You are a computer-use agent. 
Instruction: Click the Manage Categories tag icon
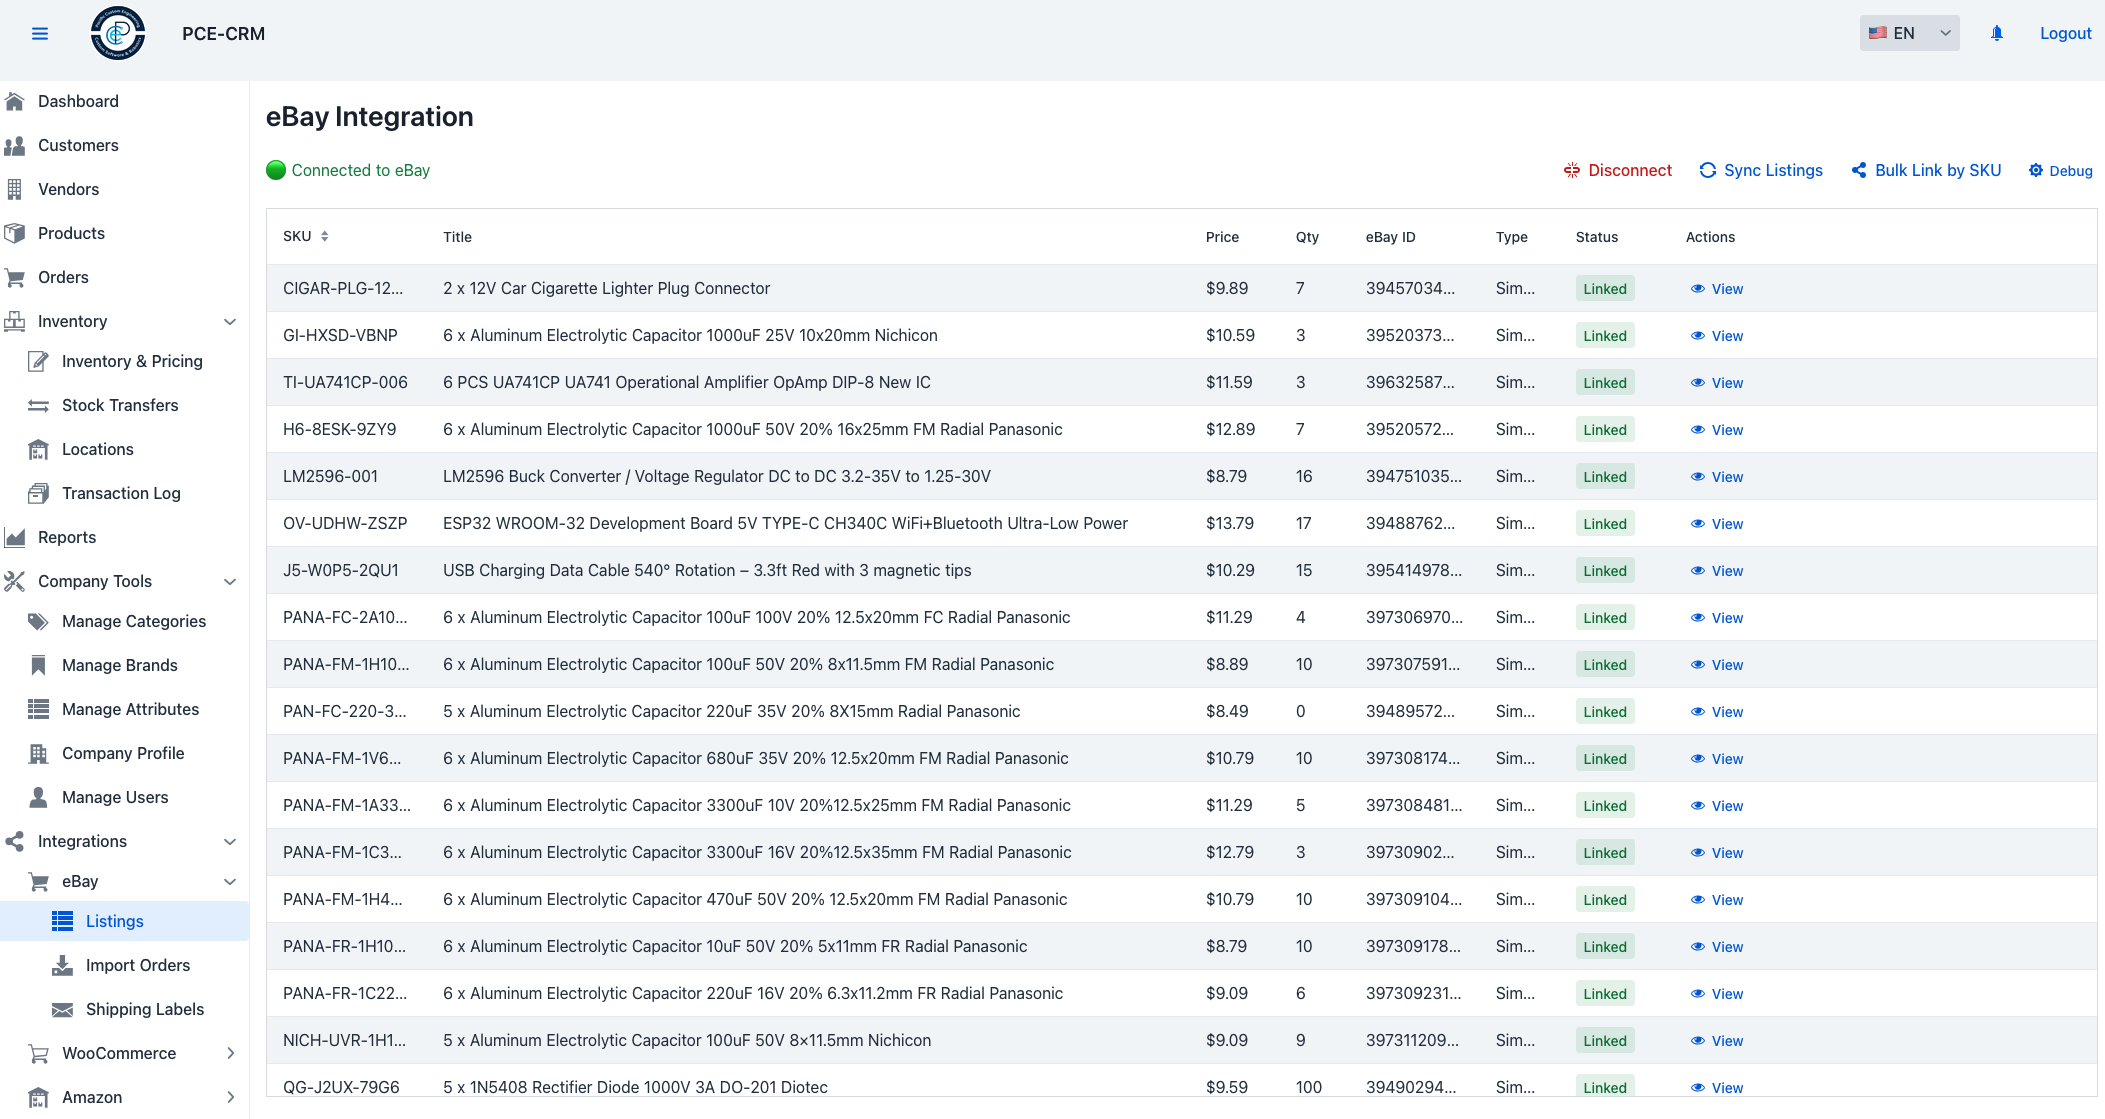click(38, 622)
